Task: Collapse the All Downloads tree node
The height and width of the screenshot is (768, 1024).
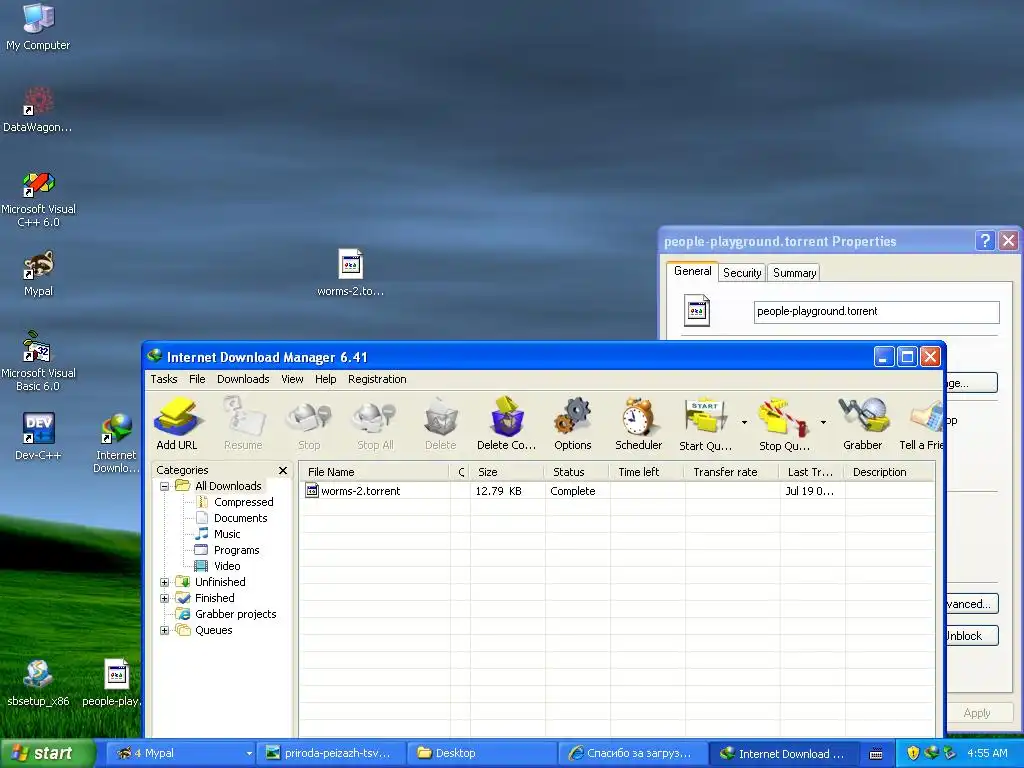Action: coord(165,486)
